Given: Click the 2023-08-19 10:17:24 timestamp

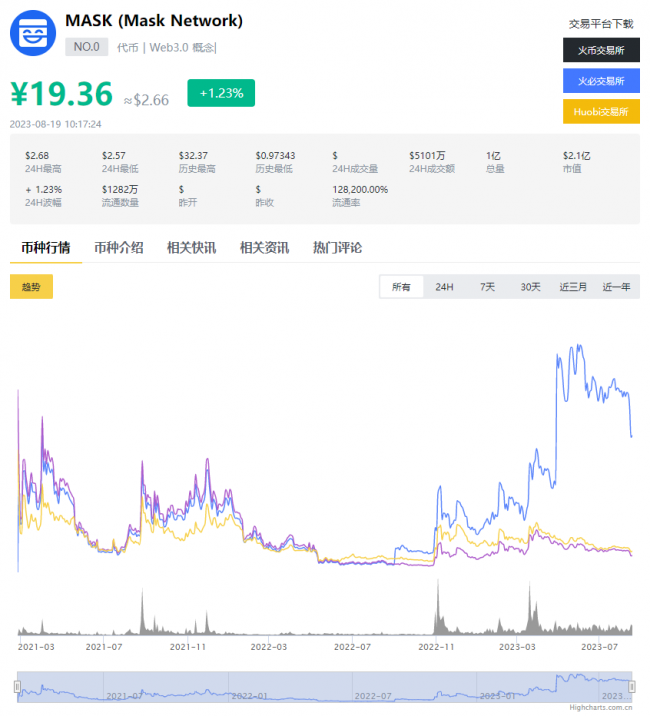Looking at the screenshot, I should tap(55, 124).
